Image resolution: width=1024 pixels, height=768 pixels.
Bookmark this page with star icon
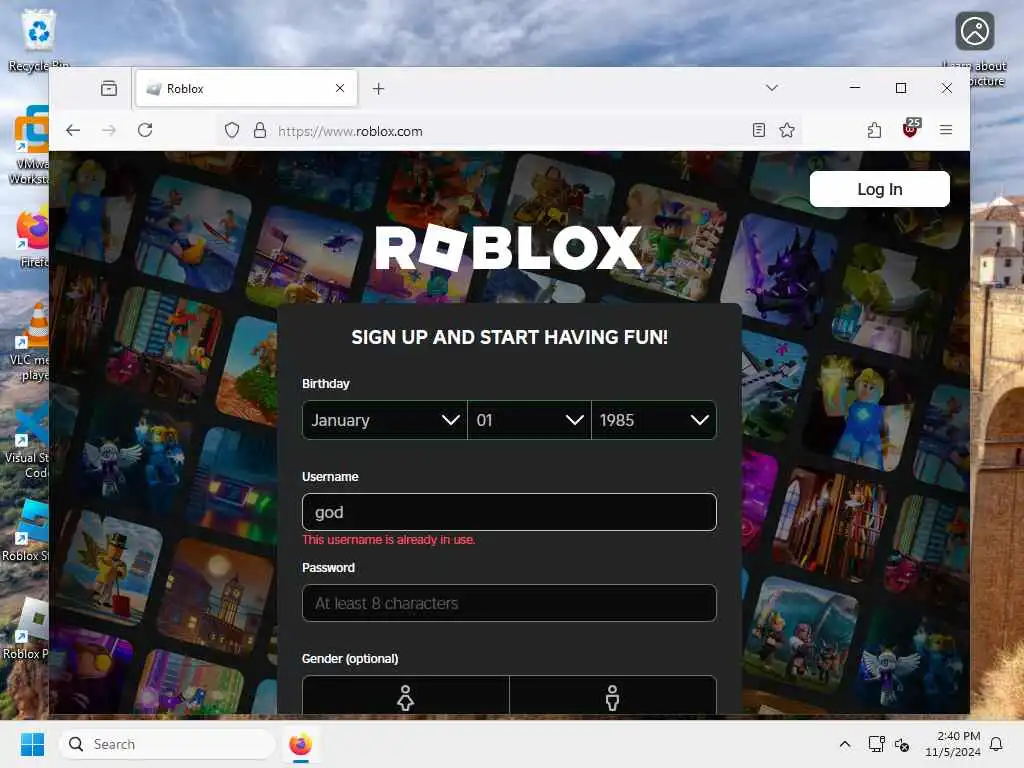pyautogui.click(x=787, y=130)
